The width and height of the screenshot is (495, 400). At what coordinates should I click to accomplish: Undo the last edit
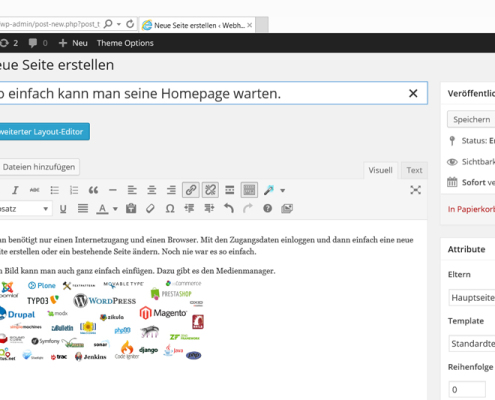(x=229, y=209)
